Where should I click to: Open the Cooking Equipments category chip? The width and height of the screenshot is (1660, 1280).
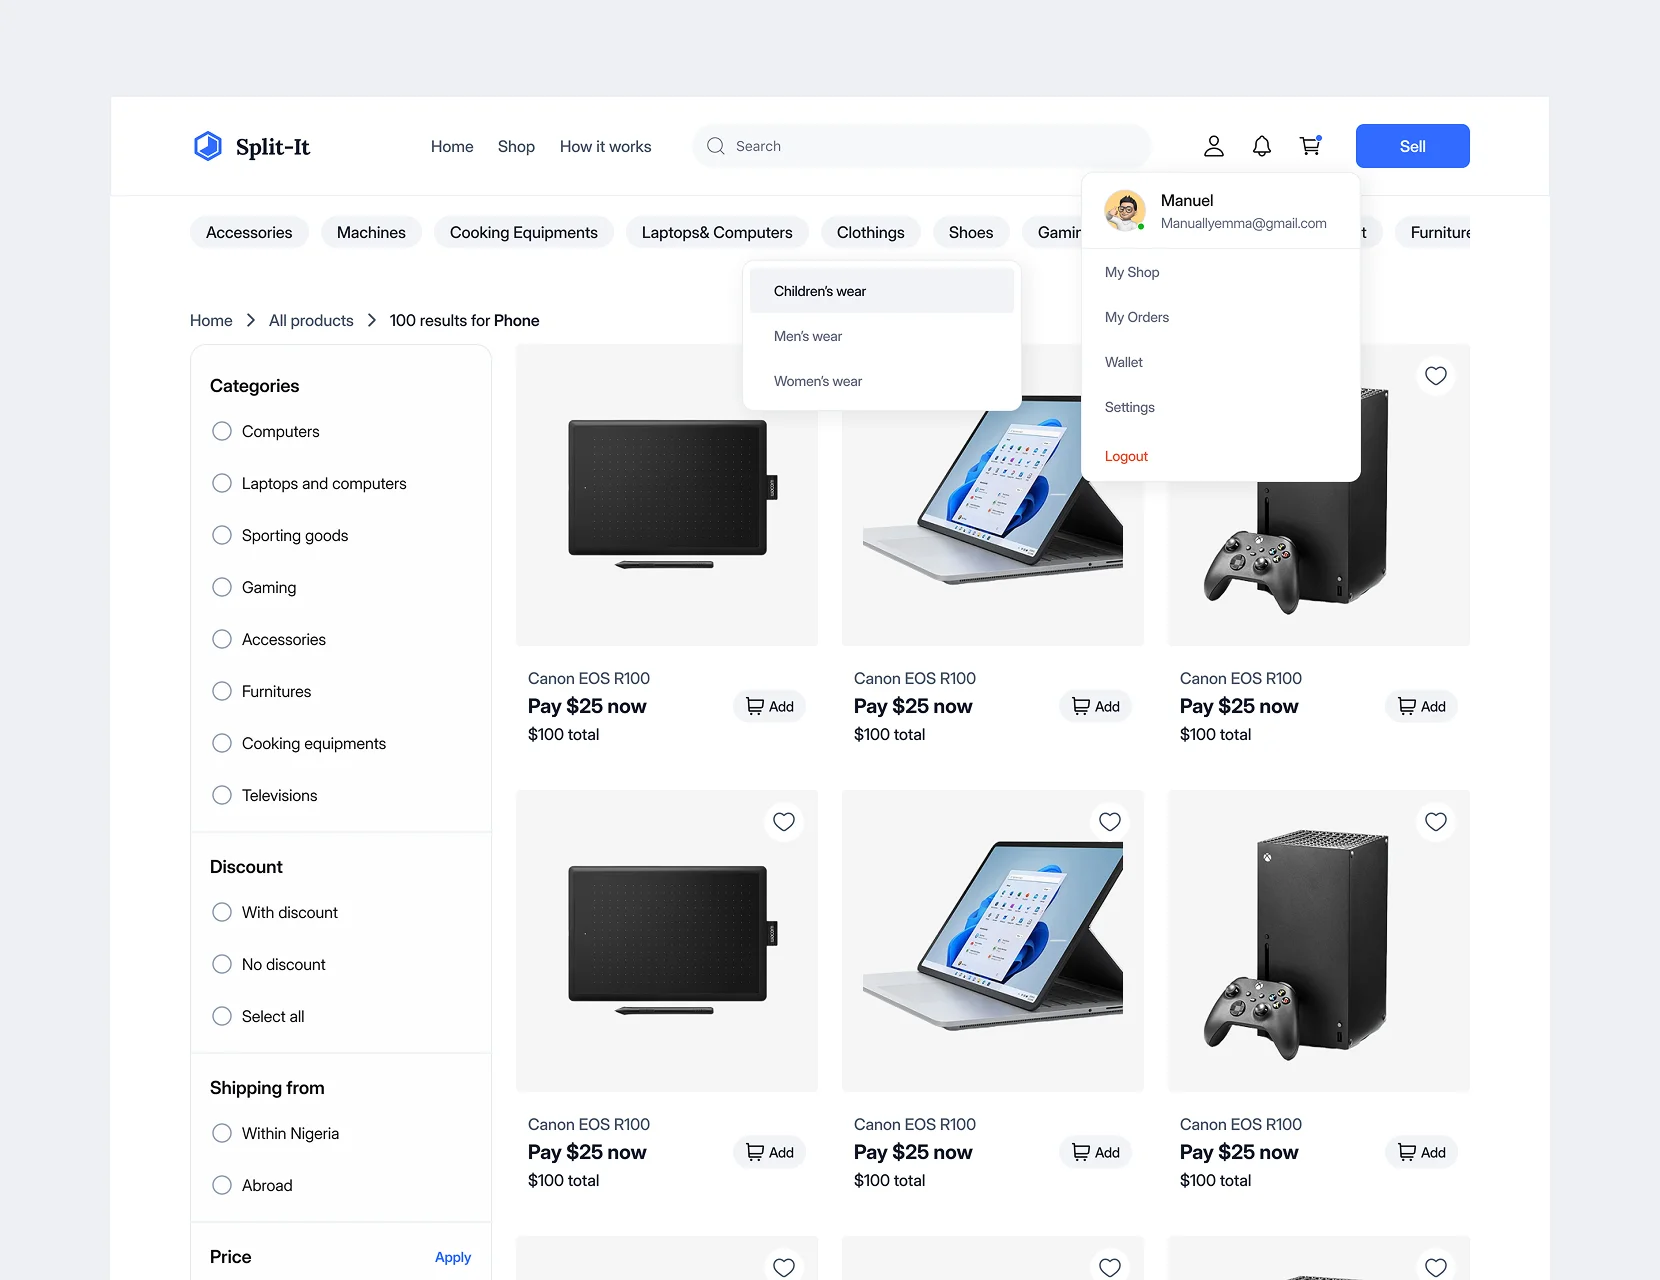click(524, 232)
